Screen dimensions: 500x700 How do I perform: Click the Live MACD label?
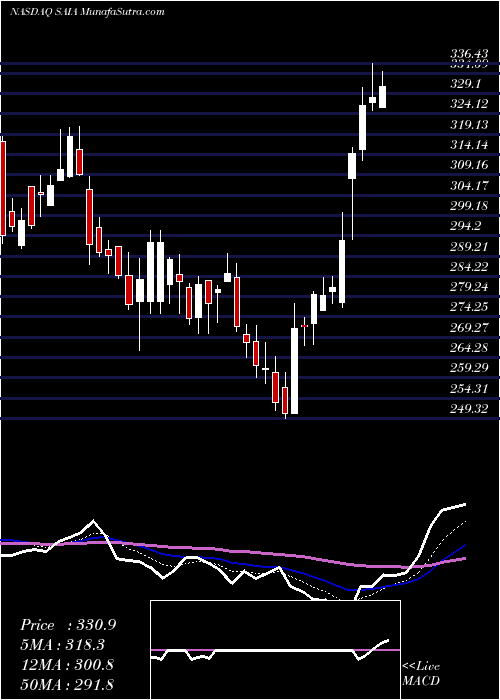coord(421,673)
